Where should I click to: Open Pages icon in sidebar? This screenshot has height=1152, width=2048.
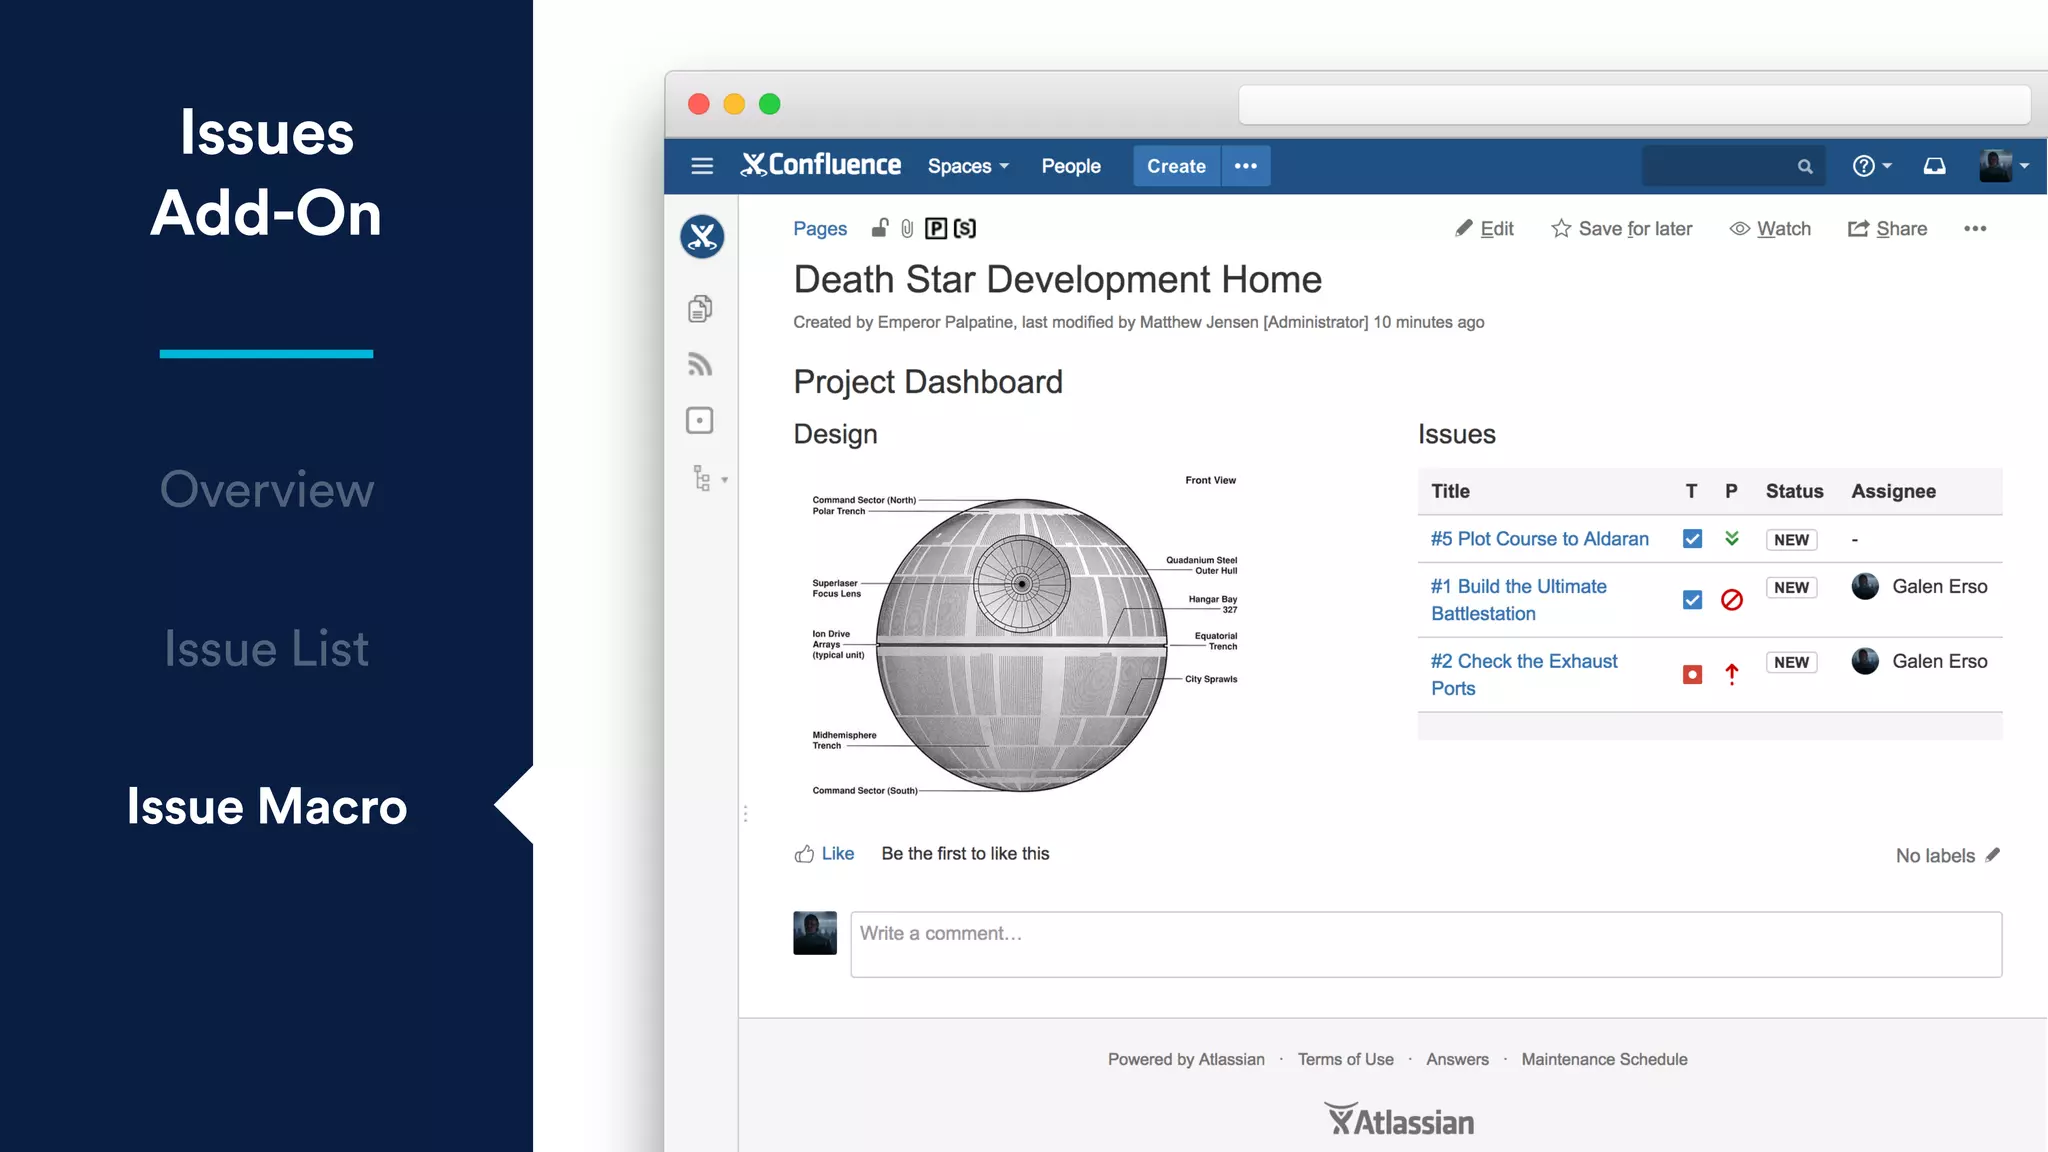tap(700, 309)
